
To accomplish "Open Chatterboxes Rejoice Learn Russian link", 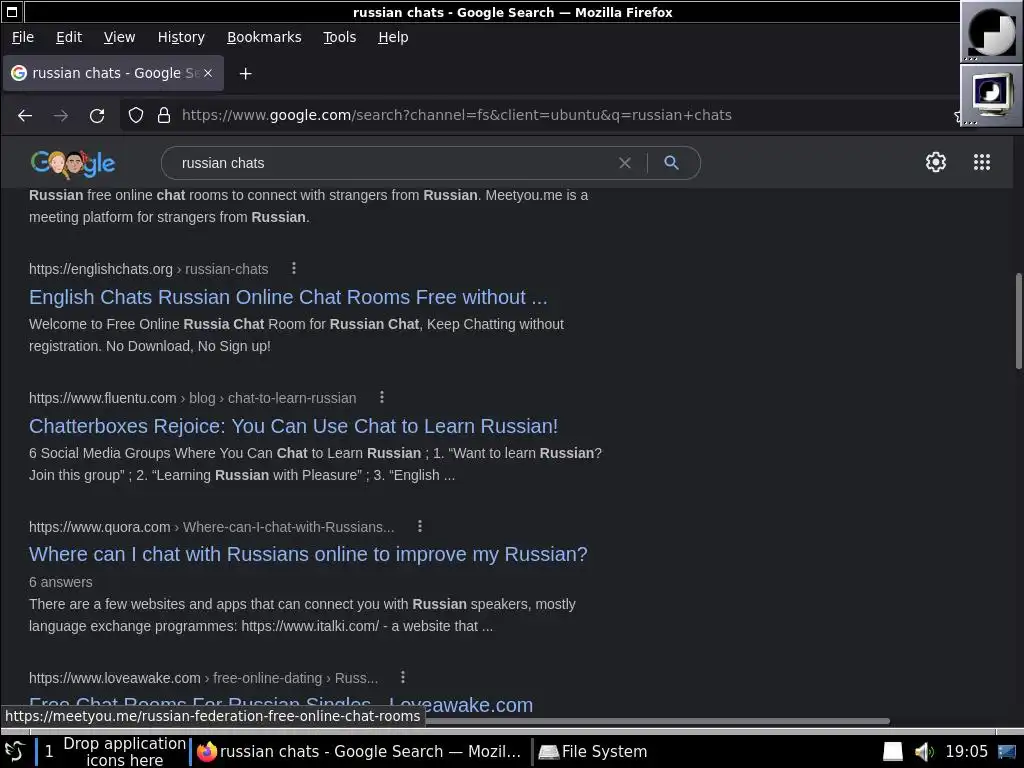I will pyautogui.click(x=293, y=426).
